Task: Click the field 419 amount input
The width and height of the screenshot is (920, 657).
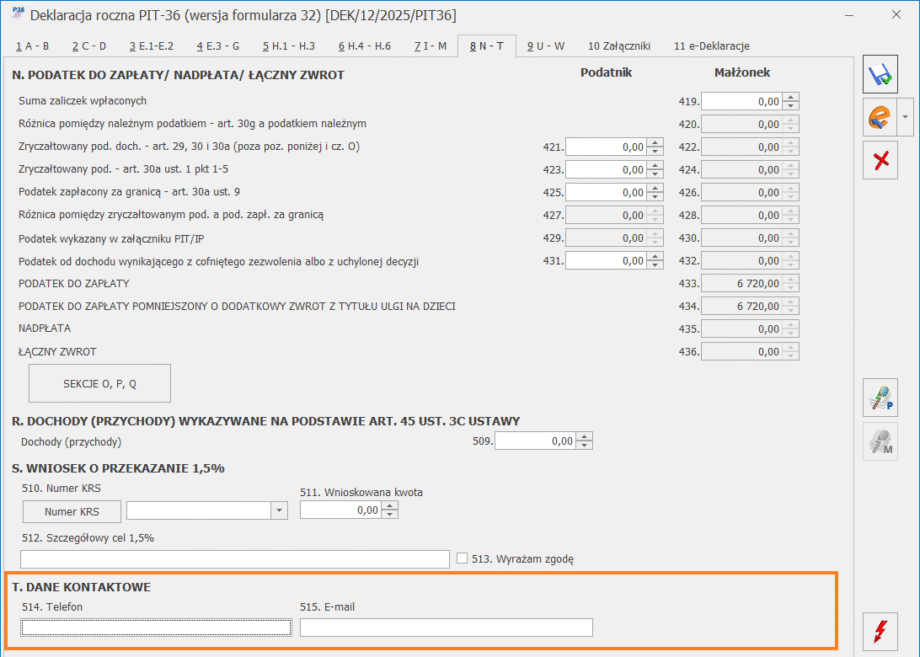Action: click(742, 101)
